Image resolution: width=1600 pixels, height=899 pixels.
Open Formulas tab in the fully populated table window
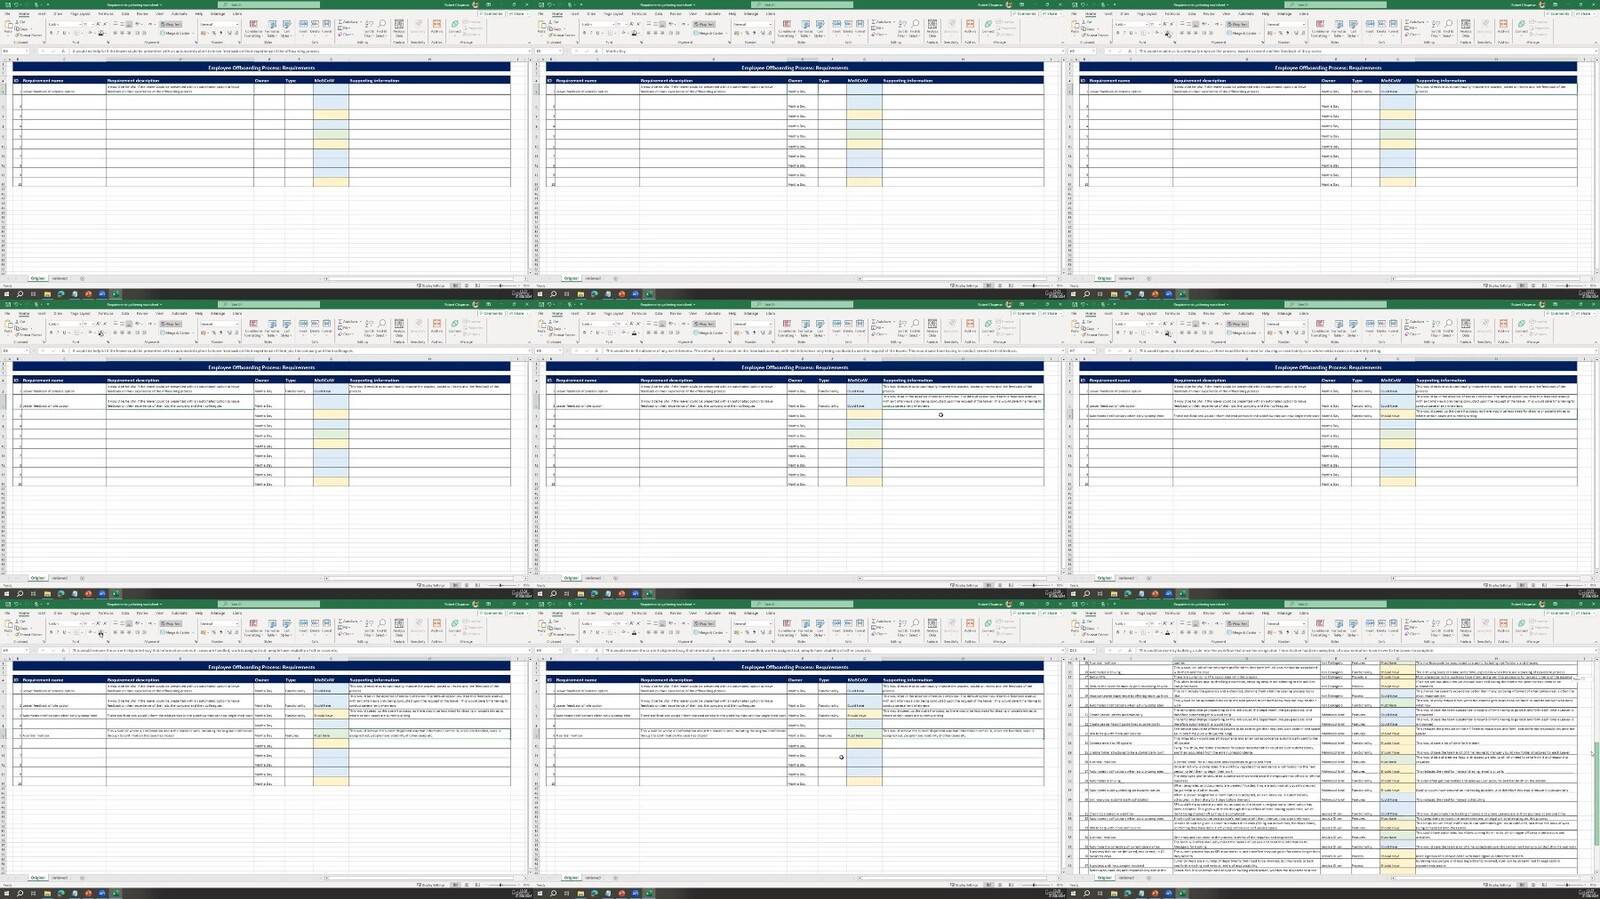[x=1172, y=613]
